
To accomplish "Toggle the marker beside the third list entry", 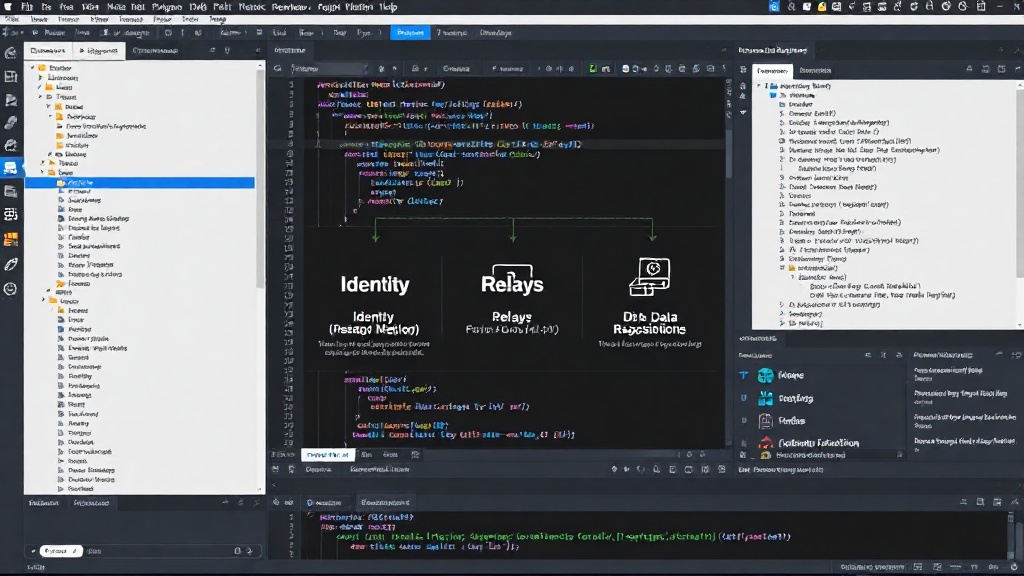I will click(744, 421).
